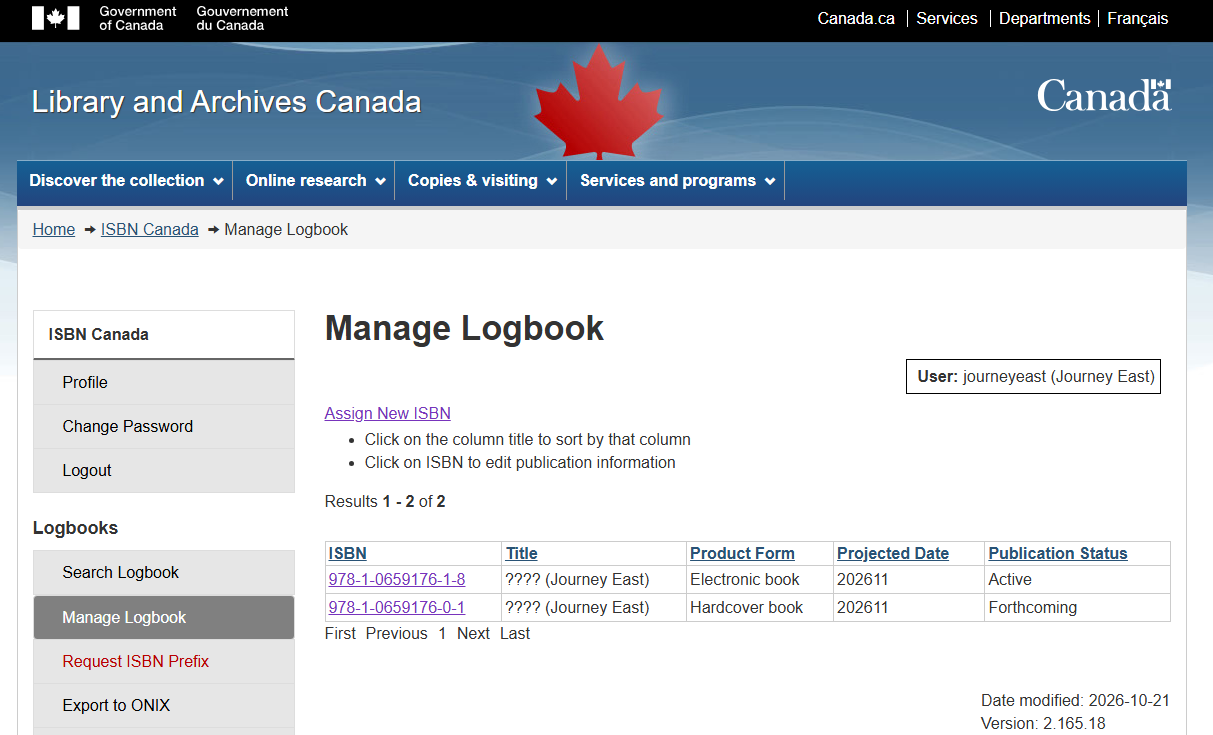The height and width of the screenshot is (735, 1213).
Task: Open the Services and programs dropdown
Action: [677, 181]
